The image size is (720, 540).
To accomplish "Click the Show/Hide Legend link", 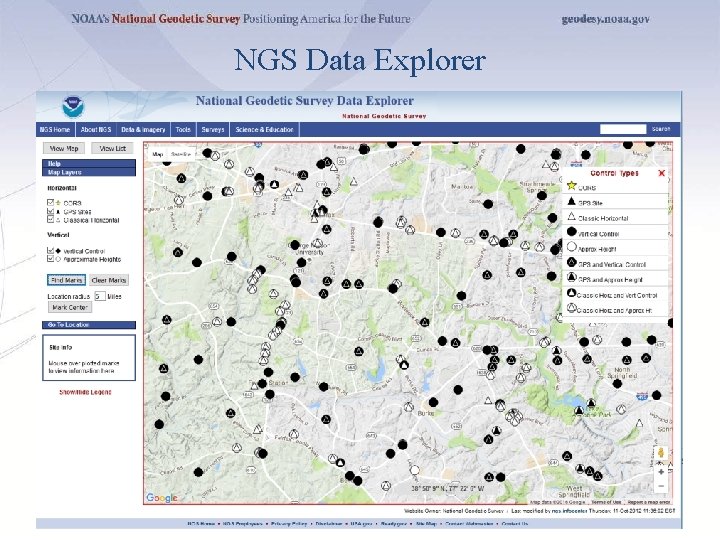I will (85, 392).
